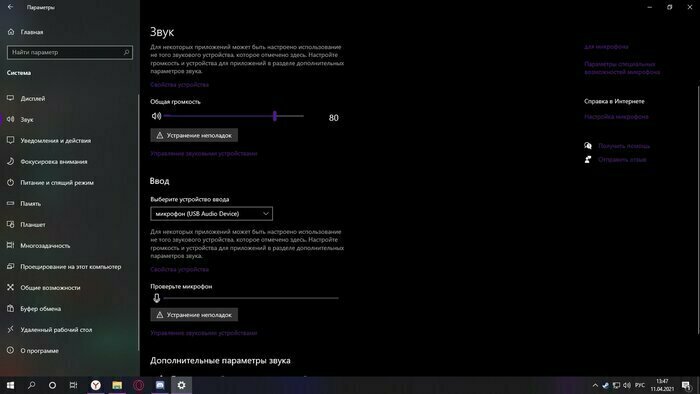Open network status tray icon
Screen dimensions: 700x394
point(616,385)
